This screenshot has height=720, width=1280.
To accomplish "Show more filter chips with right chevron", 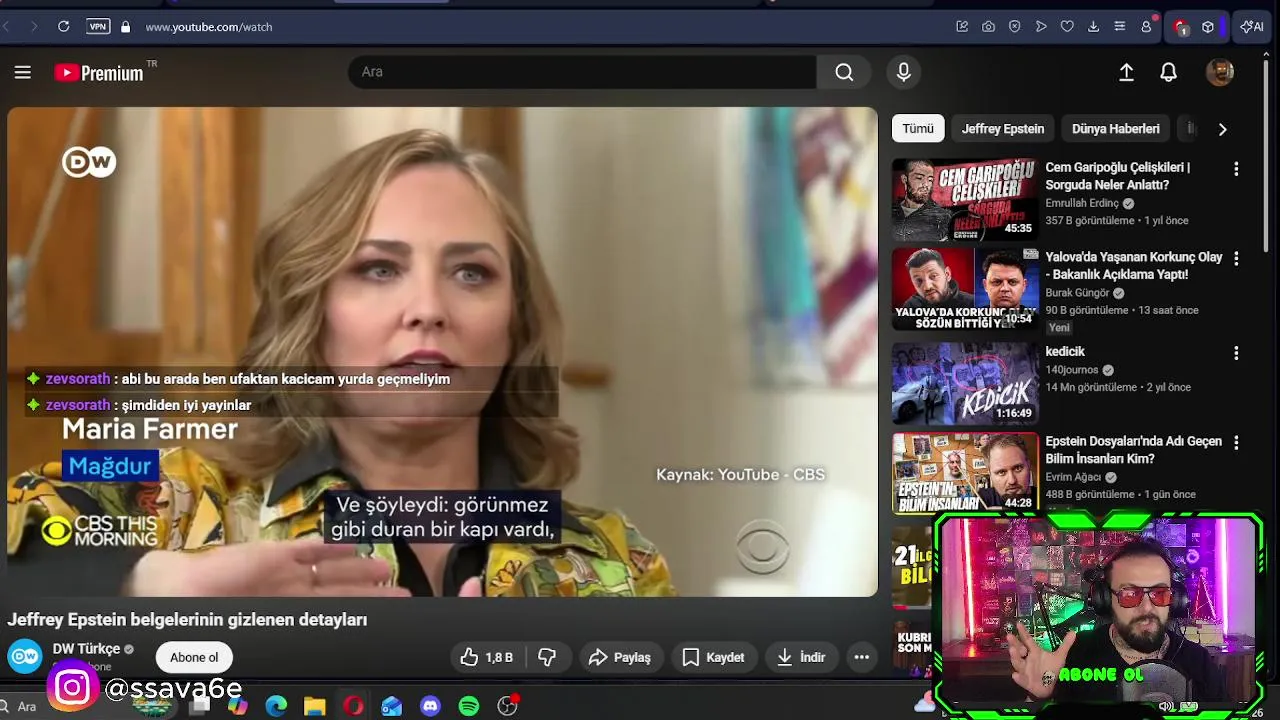I will (1222, 129).
